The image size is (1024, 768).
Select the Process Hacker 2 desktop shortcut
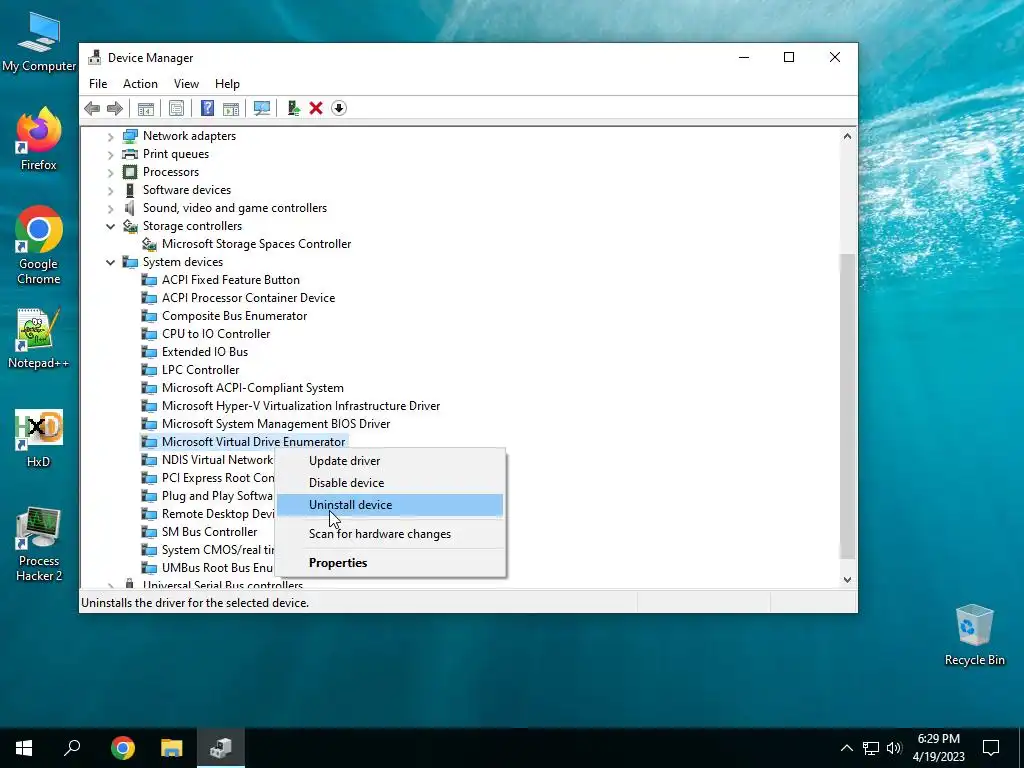coord(39,545)
